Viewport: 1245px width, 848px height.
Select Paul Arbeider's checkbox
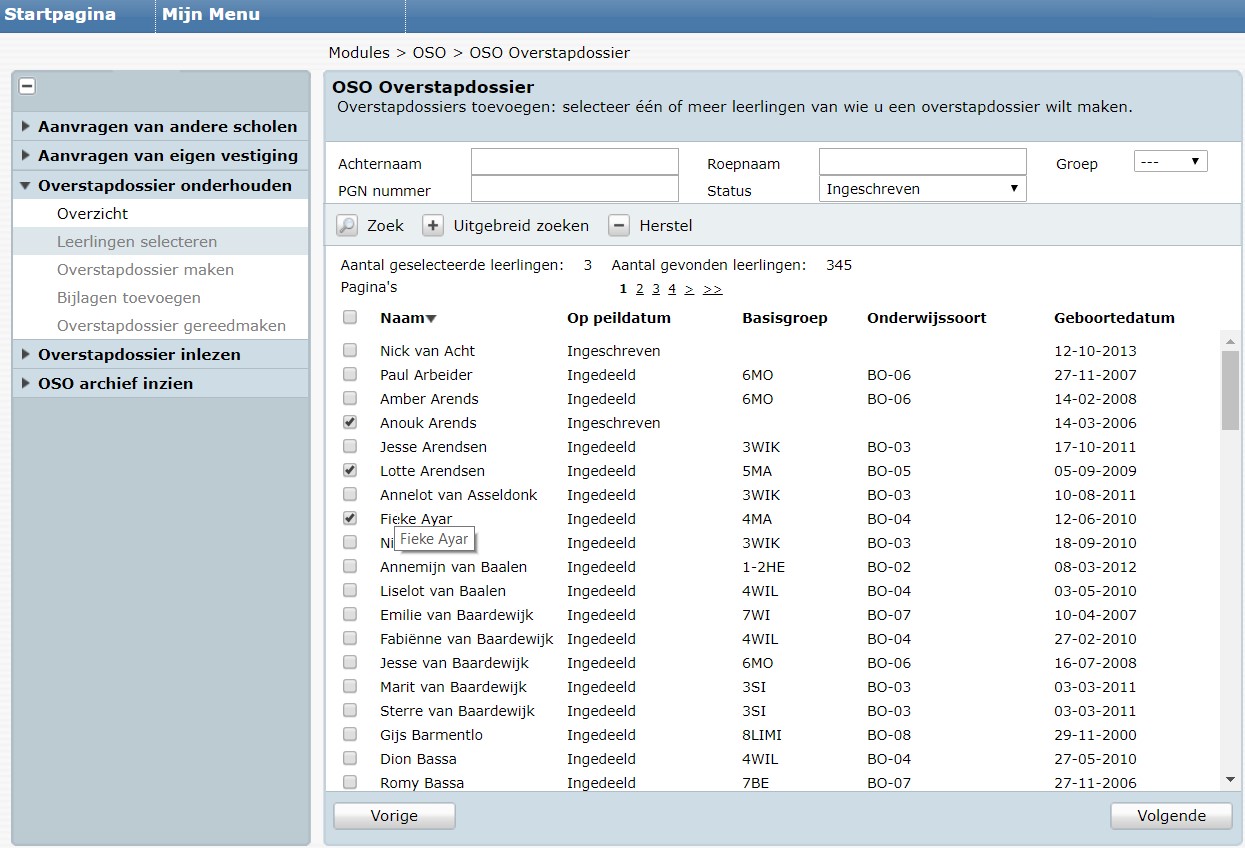[350, 374]
